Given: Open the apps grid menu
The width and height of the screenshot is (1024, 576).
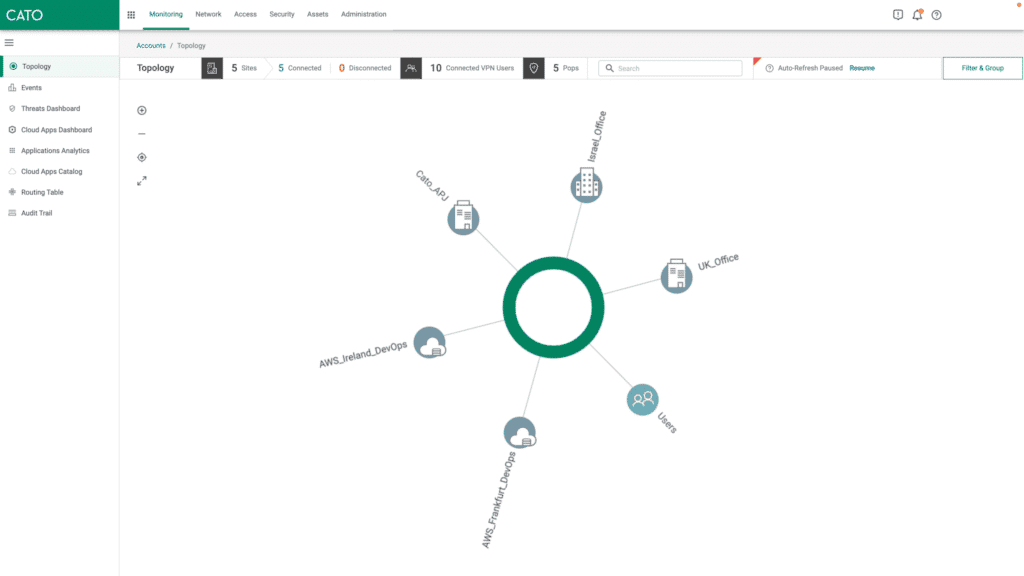Looking at the screenshot, I should 130,14.
